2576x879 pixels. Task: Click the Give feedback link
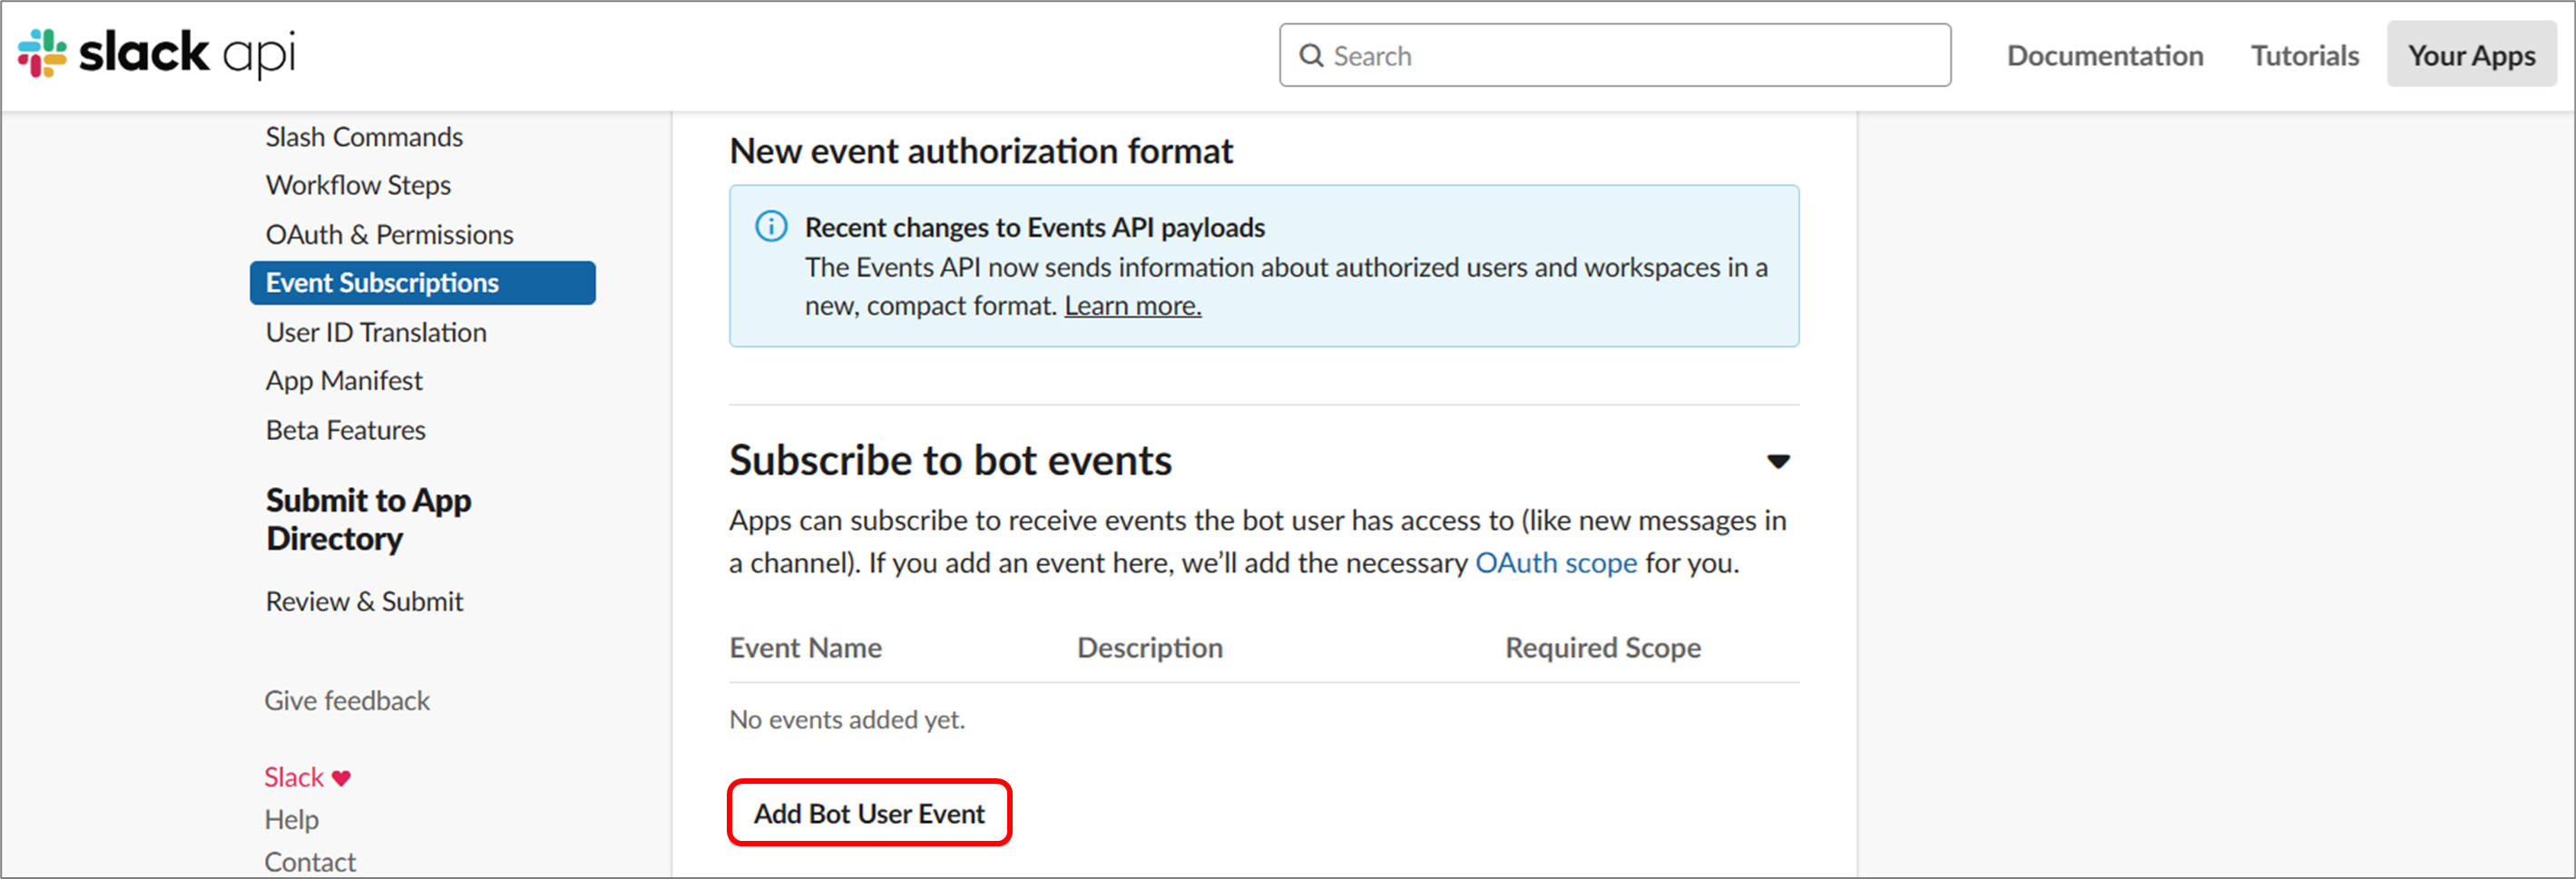(x=347, y=701)
